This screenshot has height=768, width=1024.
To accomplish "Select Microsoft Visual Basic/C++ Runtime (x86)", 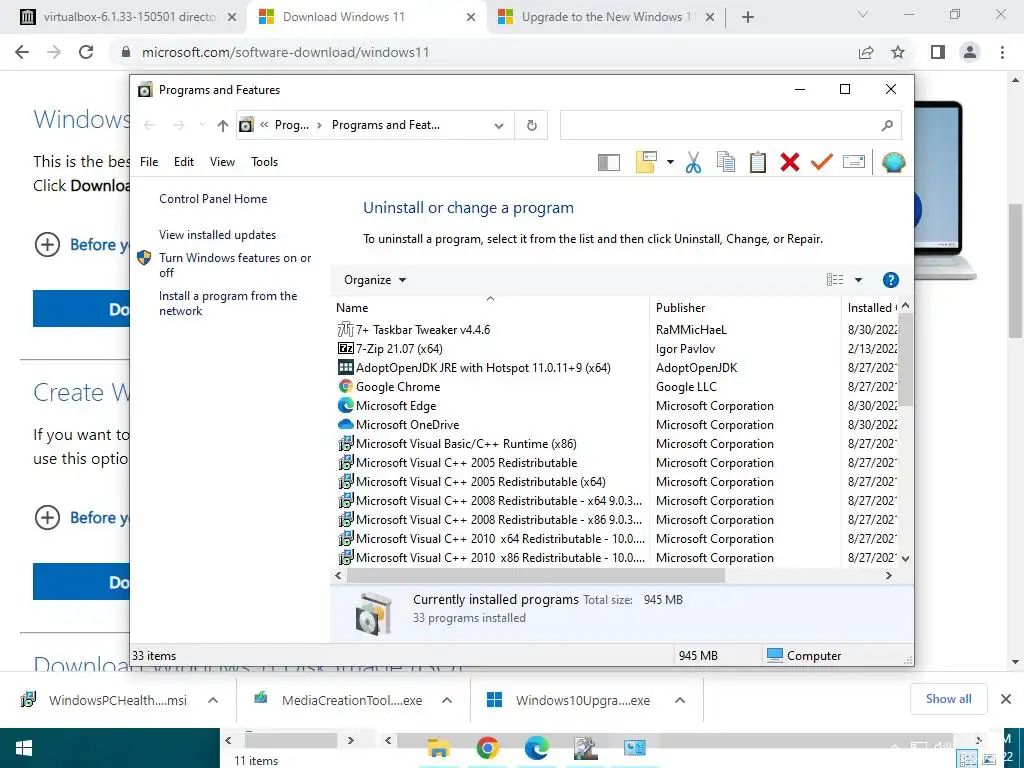I will click(457, 443).
